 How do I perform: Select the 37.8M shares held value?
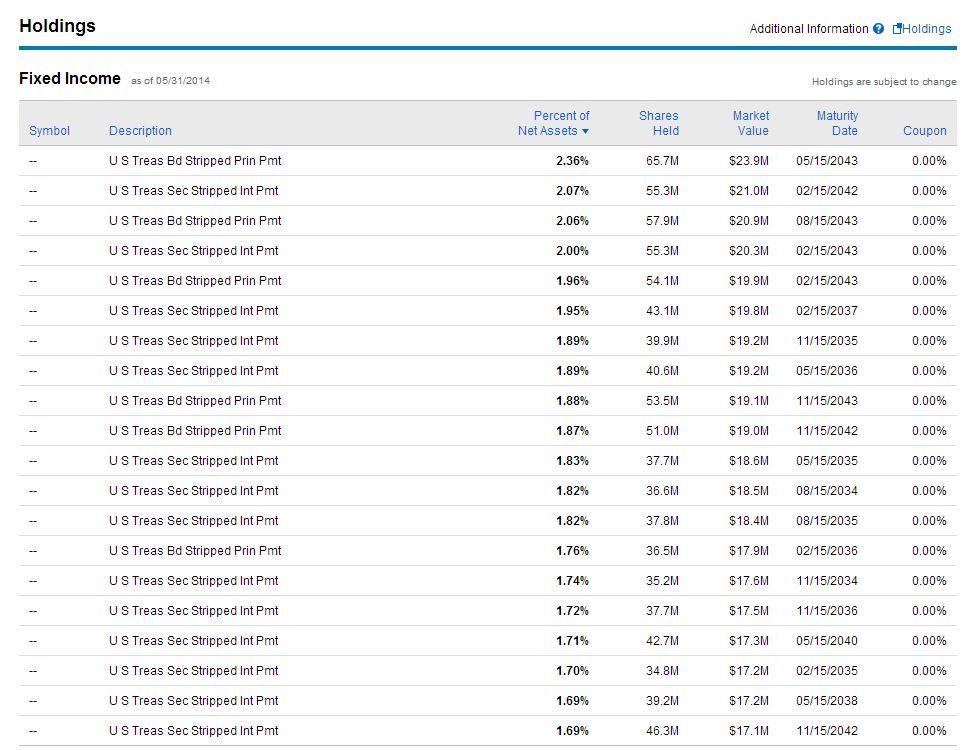pyautogui.click(x=662, y=521)
